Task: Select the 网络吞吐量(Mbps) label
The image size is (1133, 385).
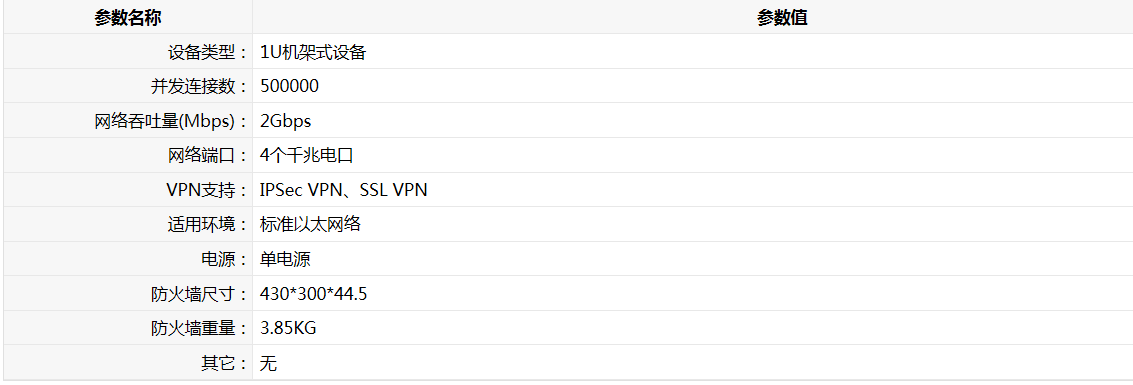Action: point(171,121)
